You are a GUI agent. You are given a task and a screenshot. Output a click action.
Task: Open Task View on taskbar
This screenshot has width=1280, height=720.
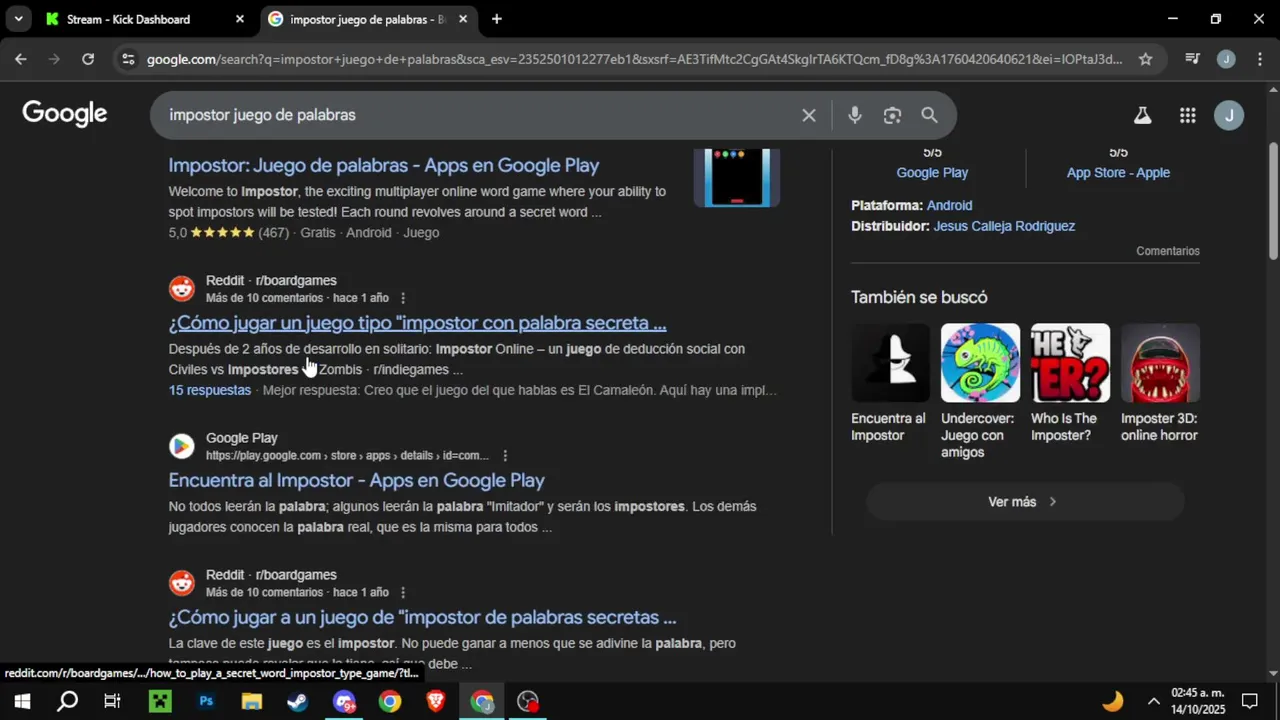(113, 701)
